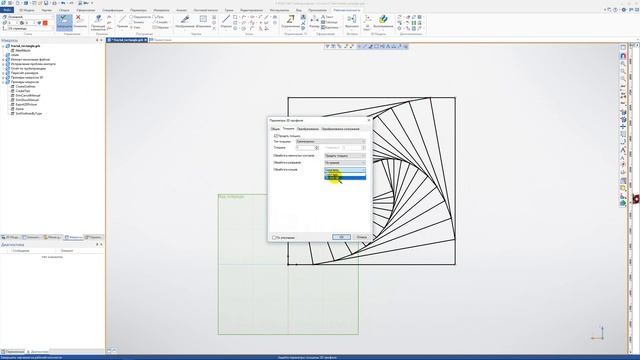Open the Ограничение constraint tool
640x360 pixels.
click(290, 21)
